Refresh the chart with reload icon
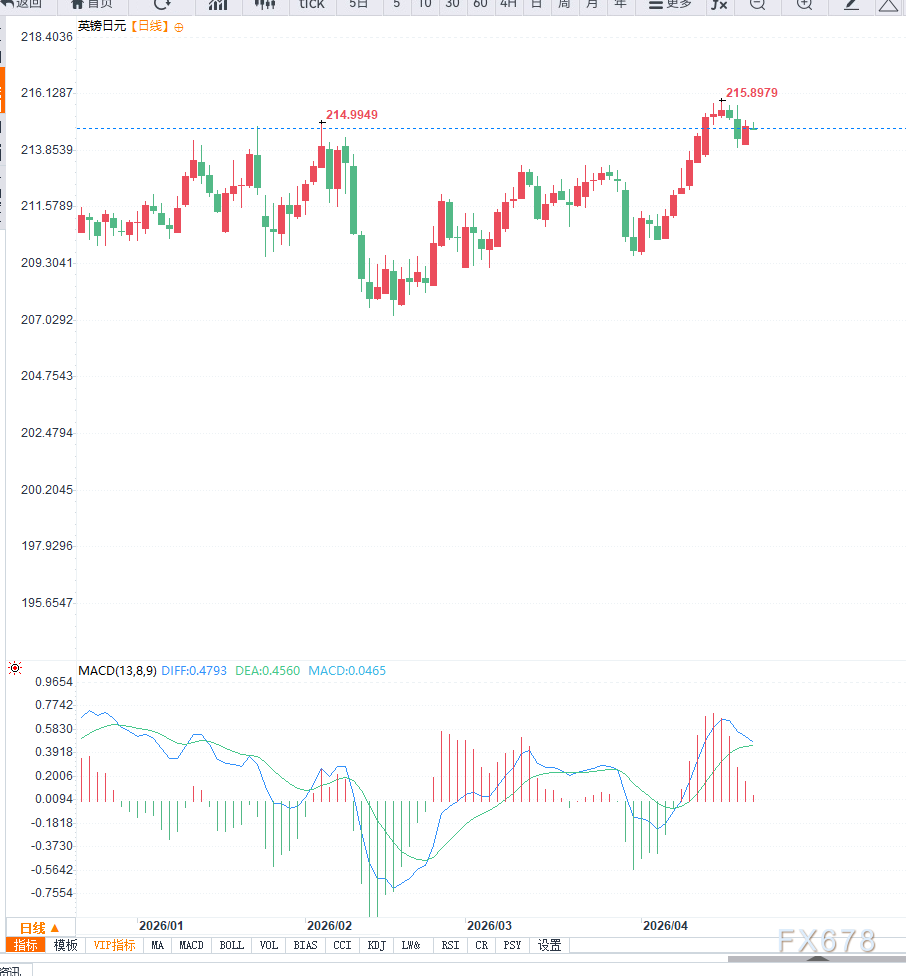Screen dimensions: 906x976 pos(162,4)
